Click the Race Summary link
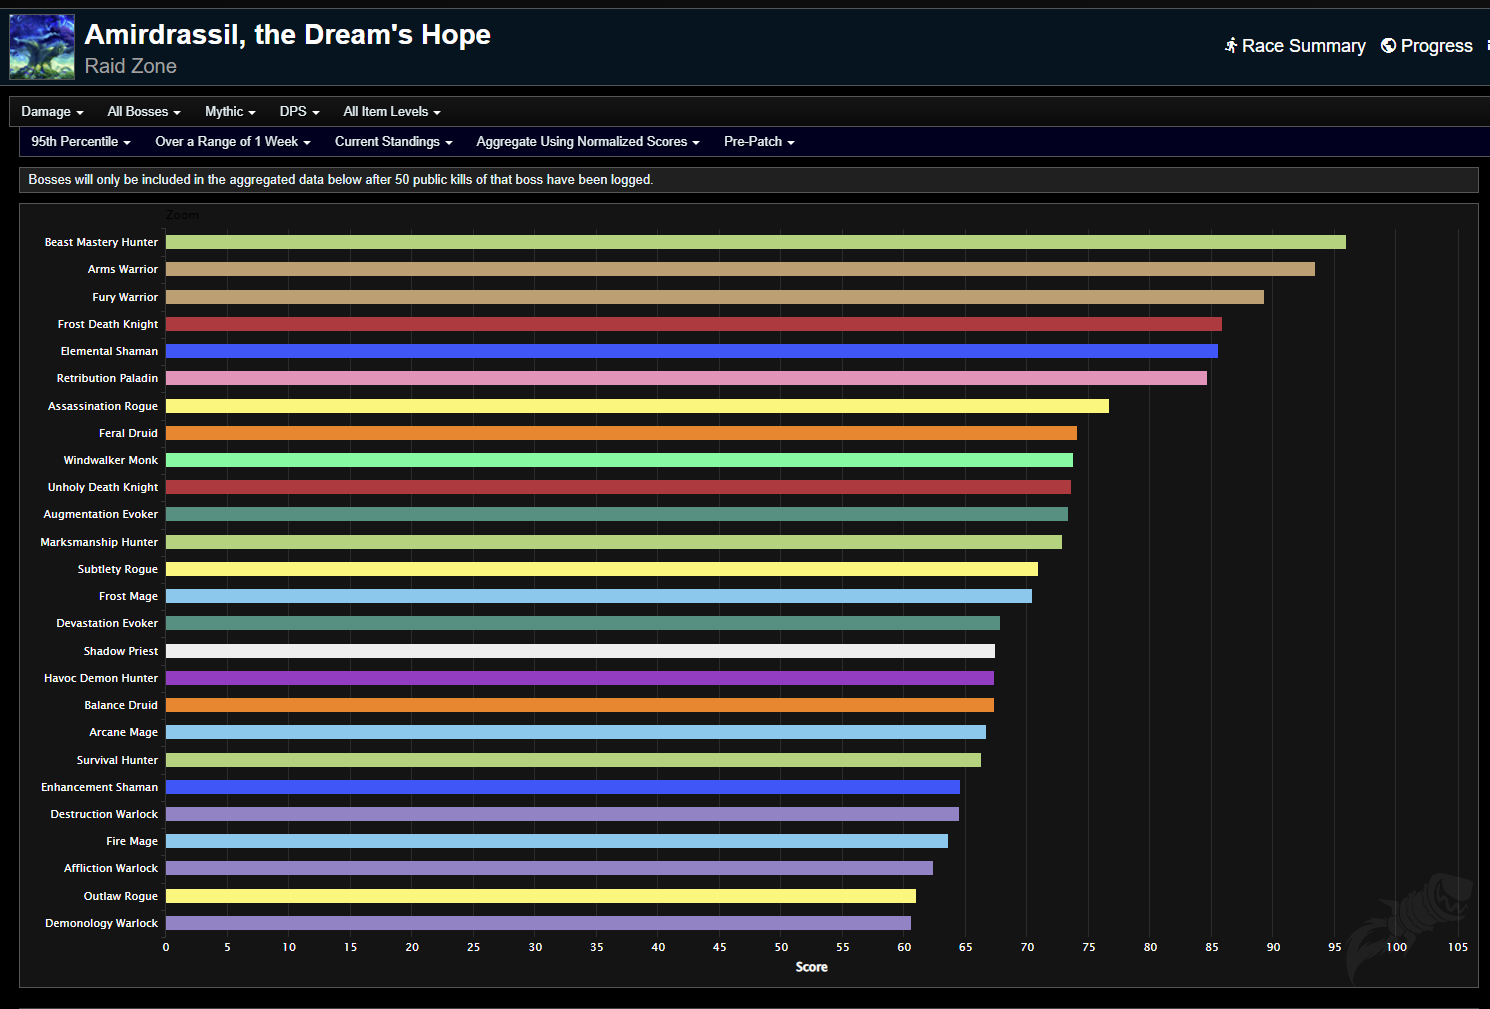This screenshot has width=1490, height=1009. pos(1303,45)
